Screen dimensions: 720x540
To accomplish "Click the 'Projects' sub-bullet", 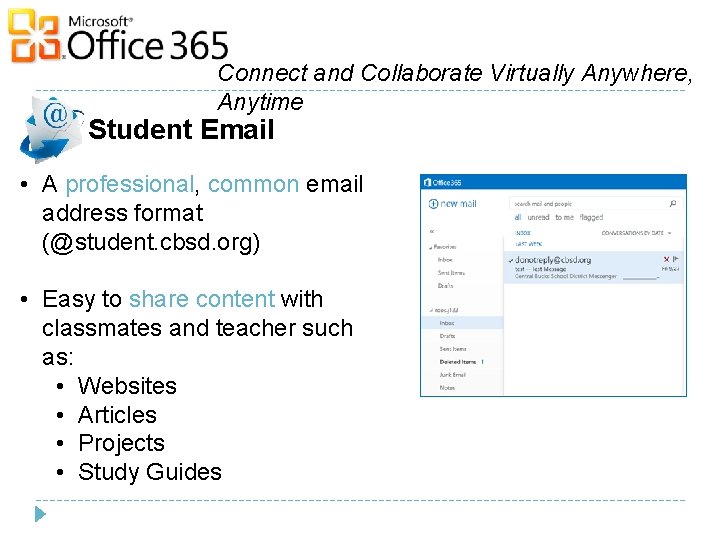I will tap(121, 444).
